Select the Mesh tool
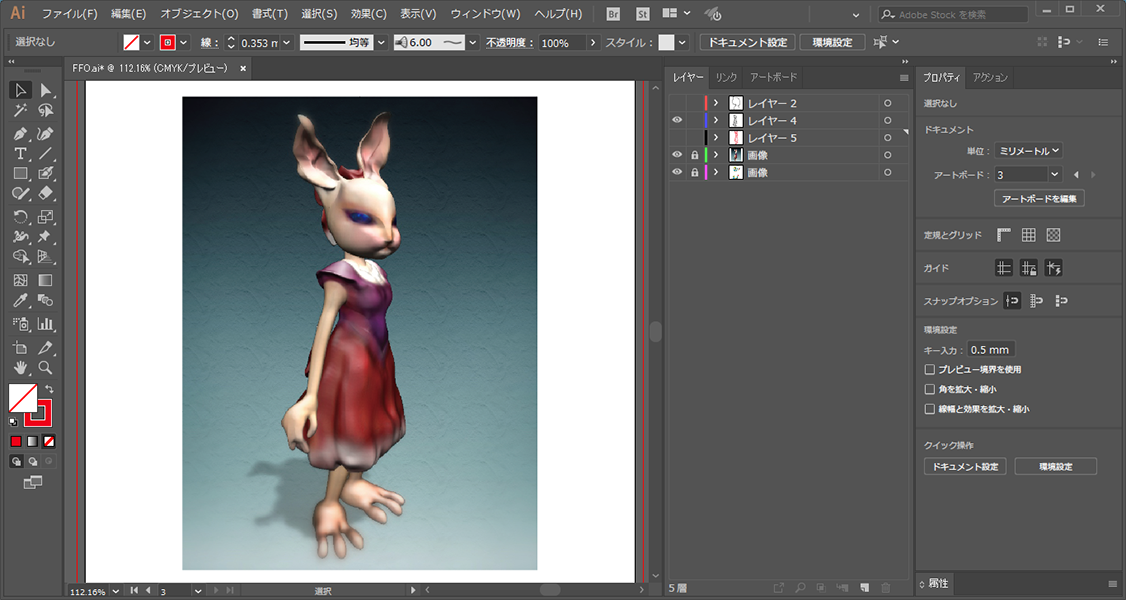The height and width of the screenshot is (600, 1126). tap(20, 280)
